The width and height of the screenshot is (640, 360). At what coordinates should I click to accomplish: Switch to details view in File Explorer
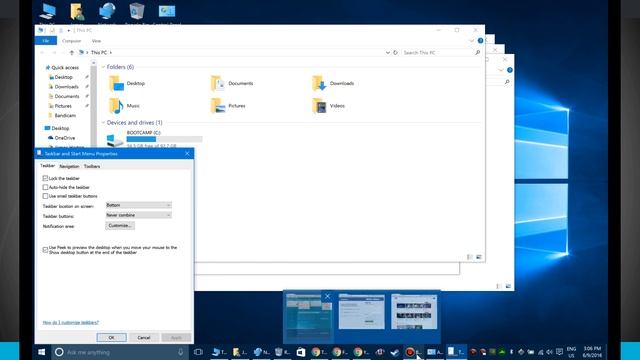470,257
